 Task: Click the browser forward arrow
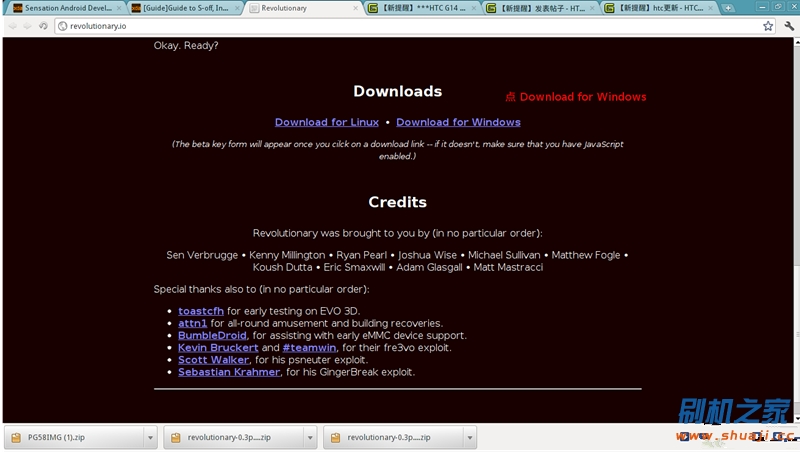pyautogui.click(x=28, y=26)
